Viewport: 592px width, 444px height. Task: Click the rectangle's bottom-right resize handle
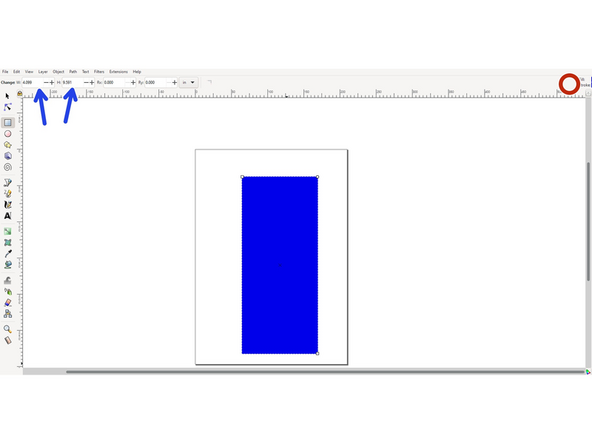click(318, 354)
